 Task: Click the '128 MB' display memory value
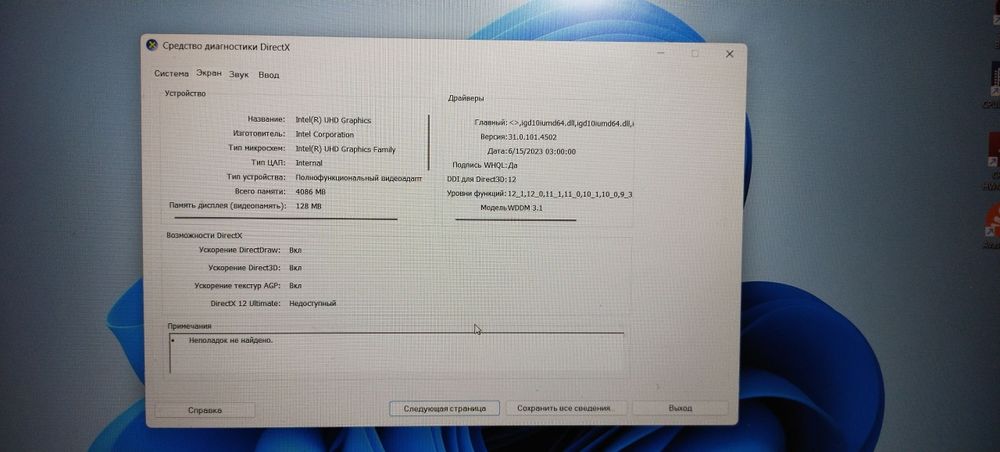pyautogui.click(x=309, y=207)
